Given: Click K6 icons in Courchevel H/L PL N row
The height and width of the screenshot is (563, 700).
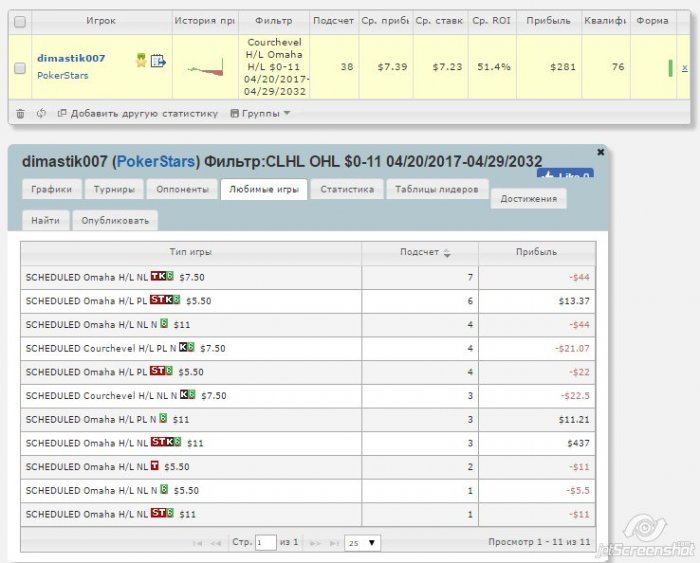Looking at the screenshot, I should (x=187, y=347).
